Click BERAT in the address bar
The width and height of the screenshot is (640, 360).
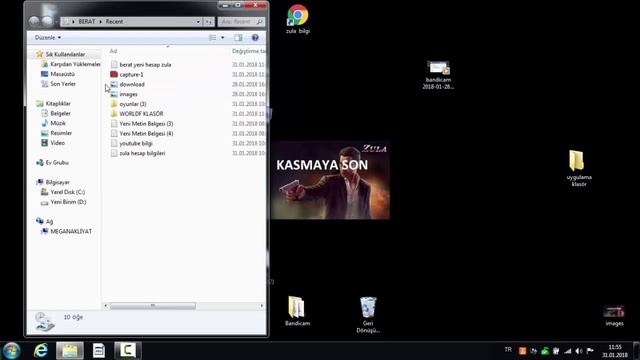tap(87, 22)
